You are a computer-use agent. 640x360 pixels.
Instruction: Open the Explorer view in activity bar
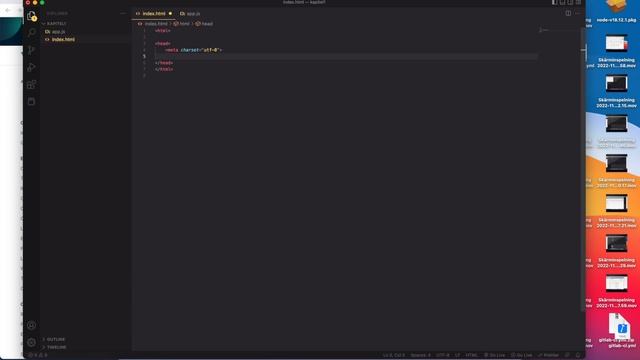tap(31, 16)
